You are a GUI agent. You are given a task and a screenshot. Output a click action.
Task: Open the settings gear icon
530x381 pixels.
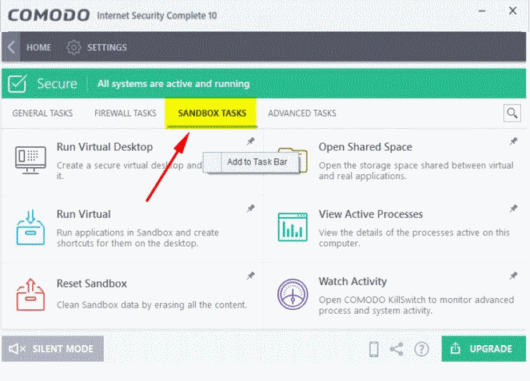click(x=74, y=47)
